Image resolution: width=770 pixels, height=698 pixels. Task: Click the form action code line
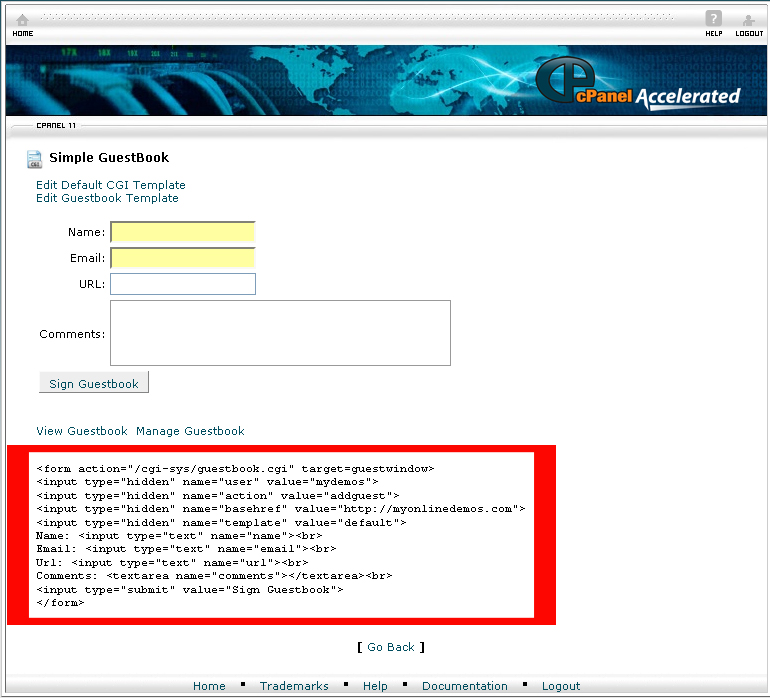235,469
